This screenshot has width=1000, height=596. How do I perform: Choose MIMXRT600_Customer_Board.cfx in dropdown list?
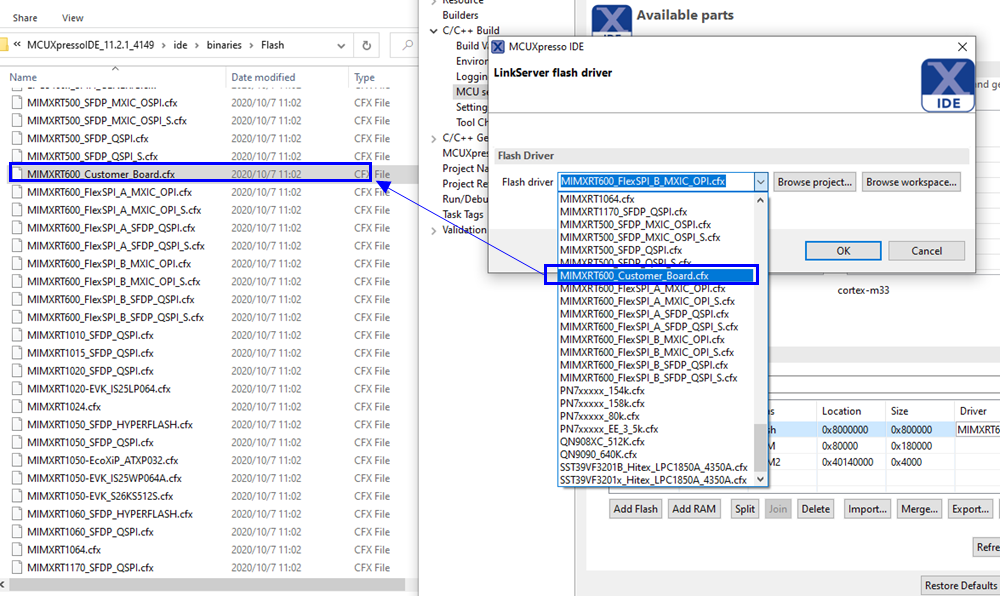click(x=656, y=275)
